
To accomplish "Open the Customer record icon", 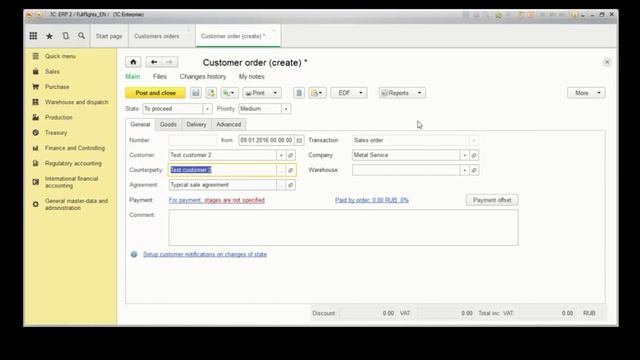I will pyautogui.click(x=291, y=156).
